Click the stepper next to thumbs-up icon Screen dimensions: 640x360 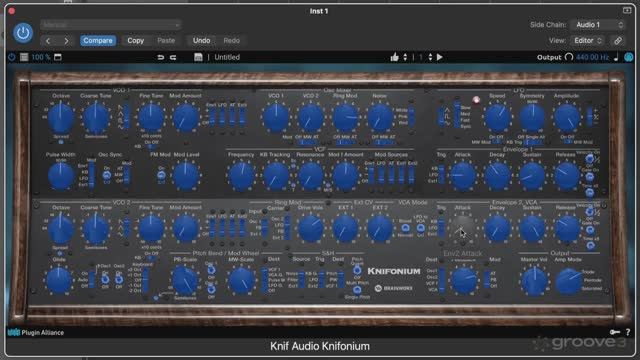(x=405, y=57)
